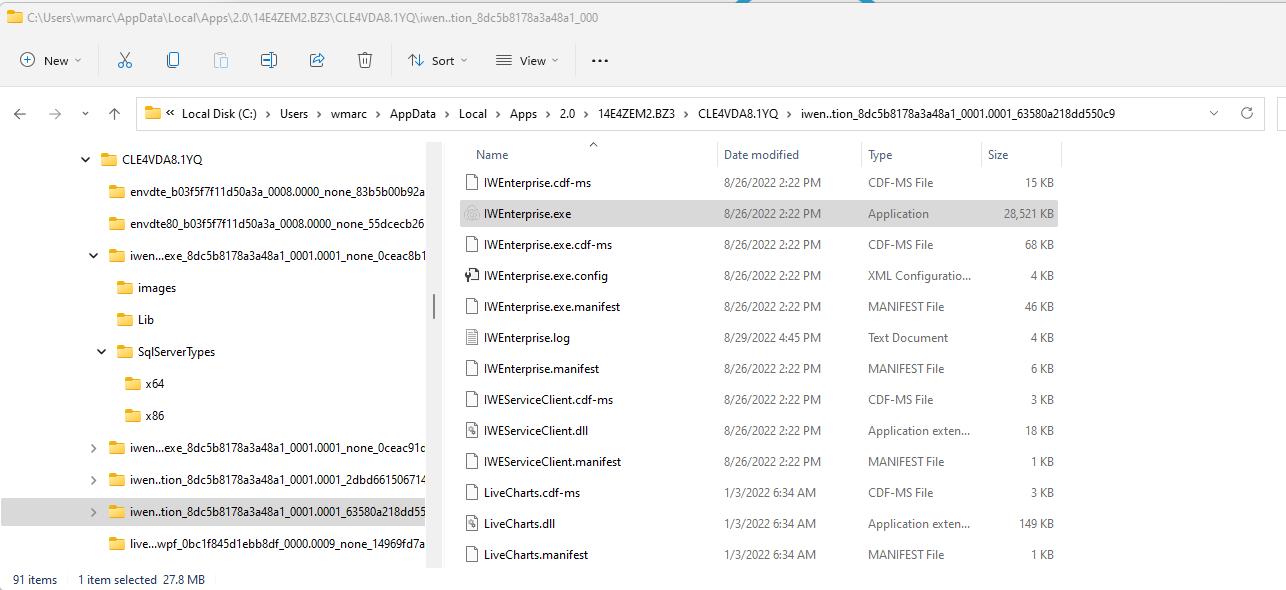
Task: Open the See more ellipsis menu
Action: click(600, 61)
